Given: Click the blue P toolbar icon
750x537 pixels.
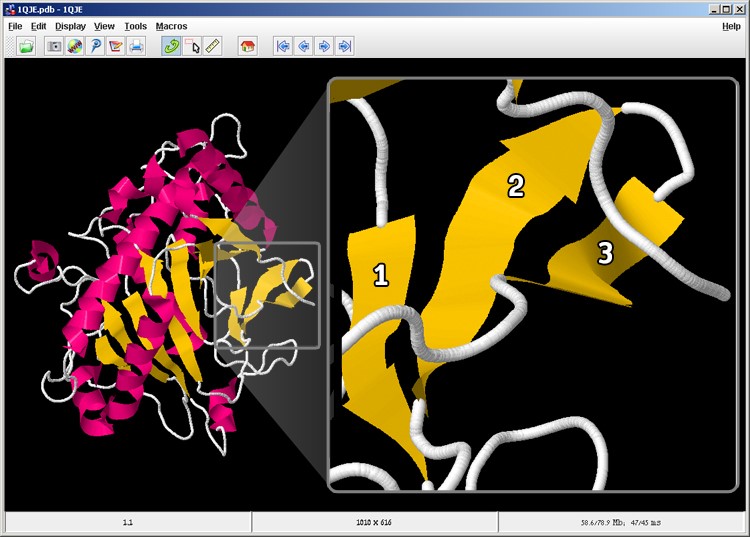Looking at the screenshot, I should [95, 46].
